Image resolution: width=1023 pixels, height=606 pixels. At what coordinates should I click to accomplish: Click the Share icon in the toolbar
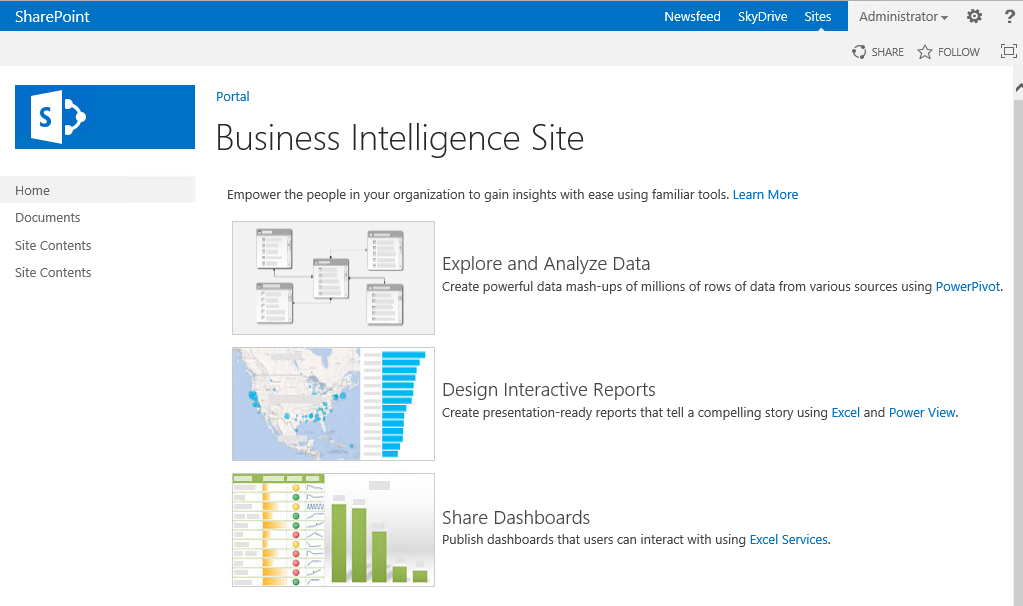[859, 52]
